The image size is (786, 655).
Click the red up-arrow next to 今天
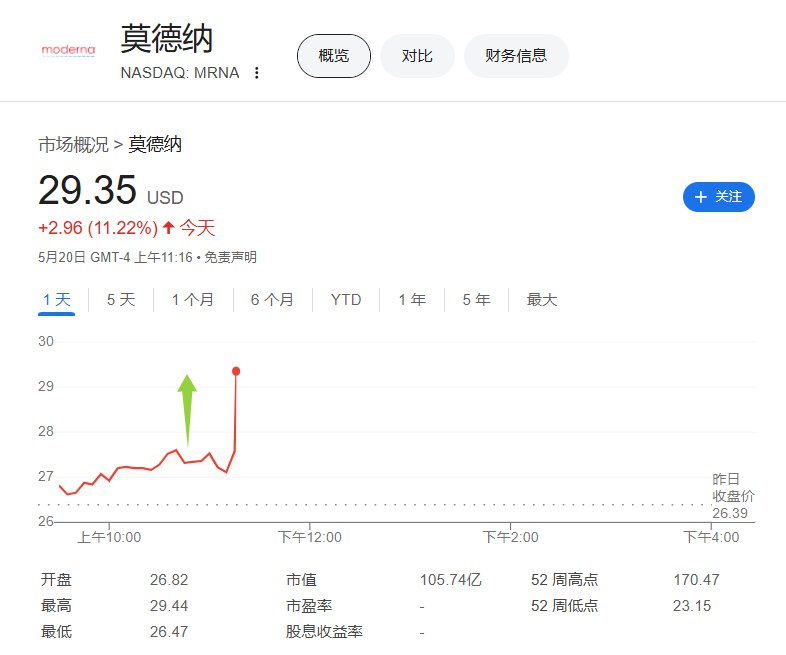(x=168, y=228)
